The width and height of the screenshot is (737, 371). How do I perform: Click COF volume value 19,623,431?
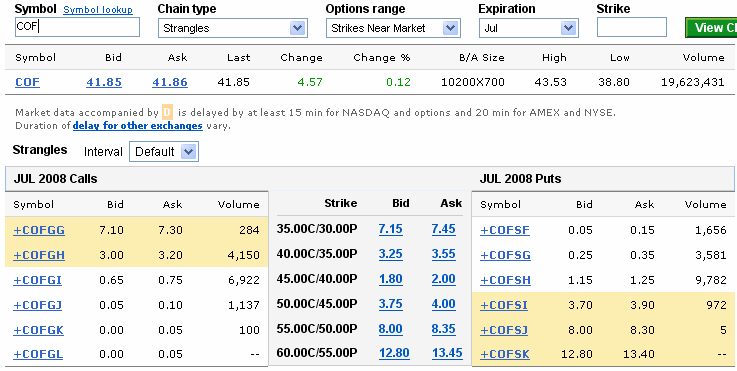693,82
